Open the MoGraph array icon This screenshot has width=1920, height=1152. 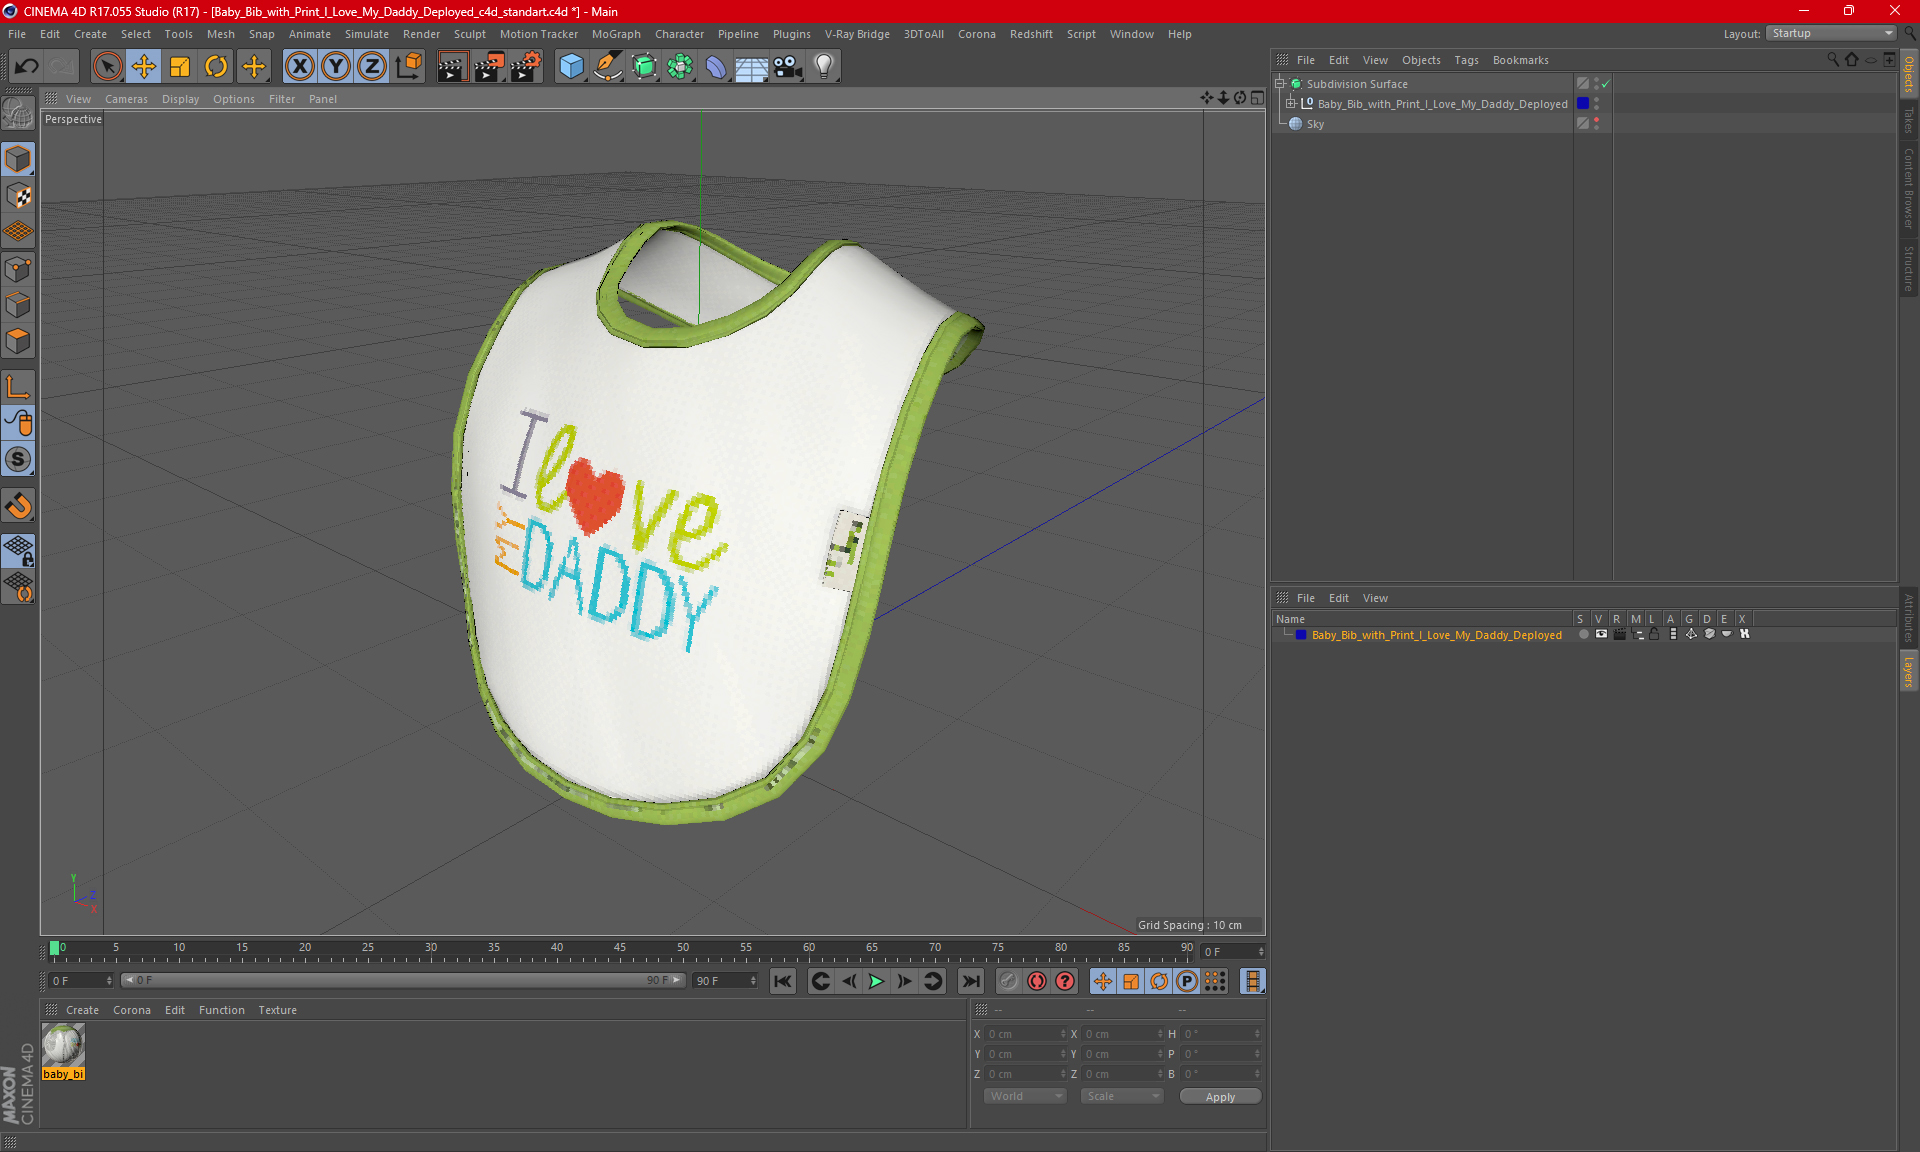pos(680,67)
